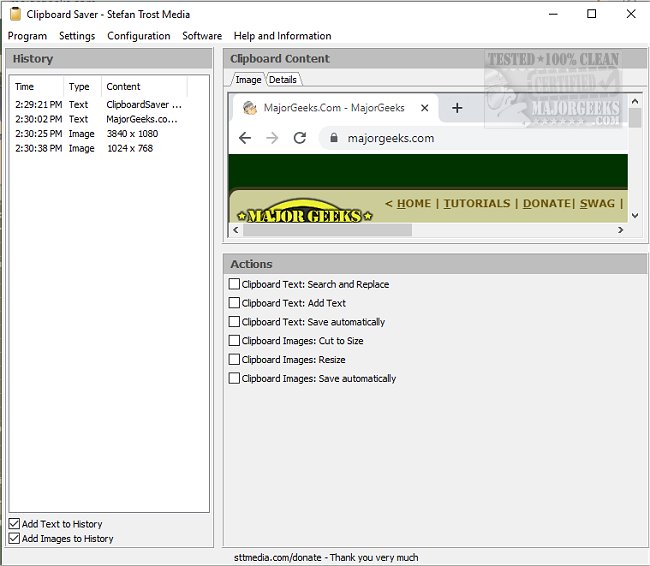The height and width of the screenshot is (566, 650).
Task: Click the Clipboard Saver title bar icon
Action: tap(14, 14)
